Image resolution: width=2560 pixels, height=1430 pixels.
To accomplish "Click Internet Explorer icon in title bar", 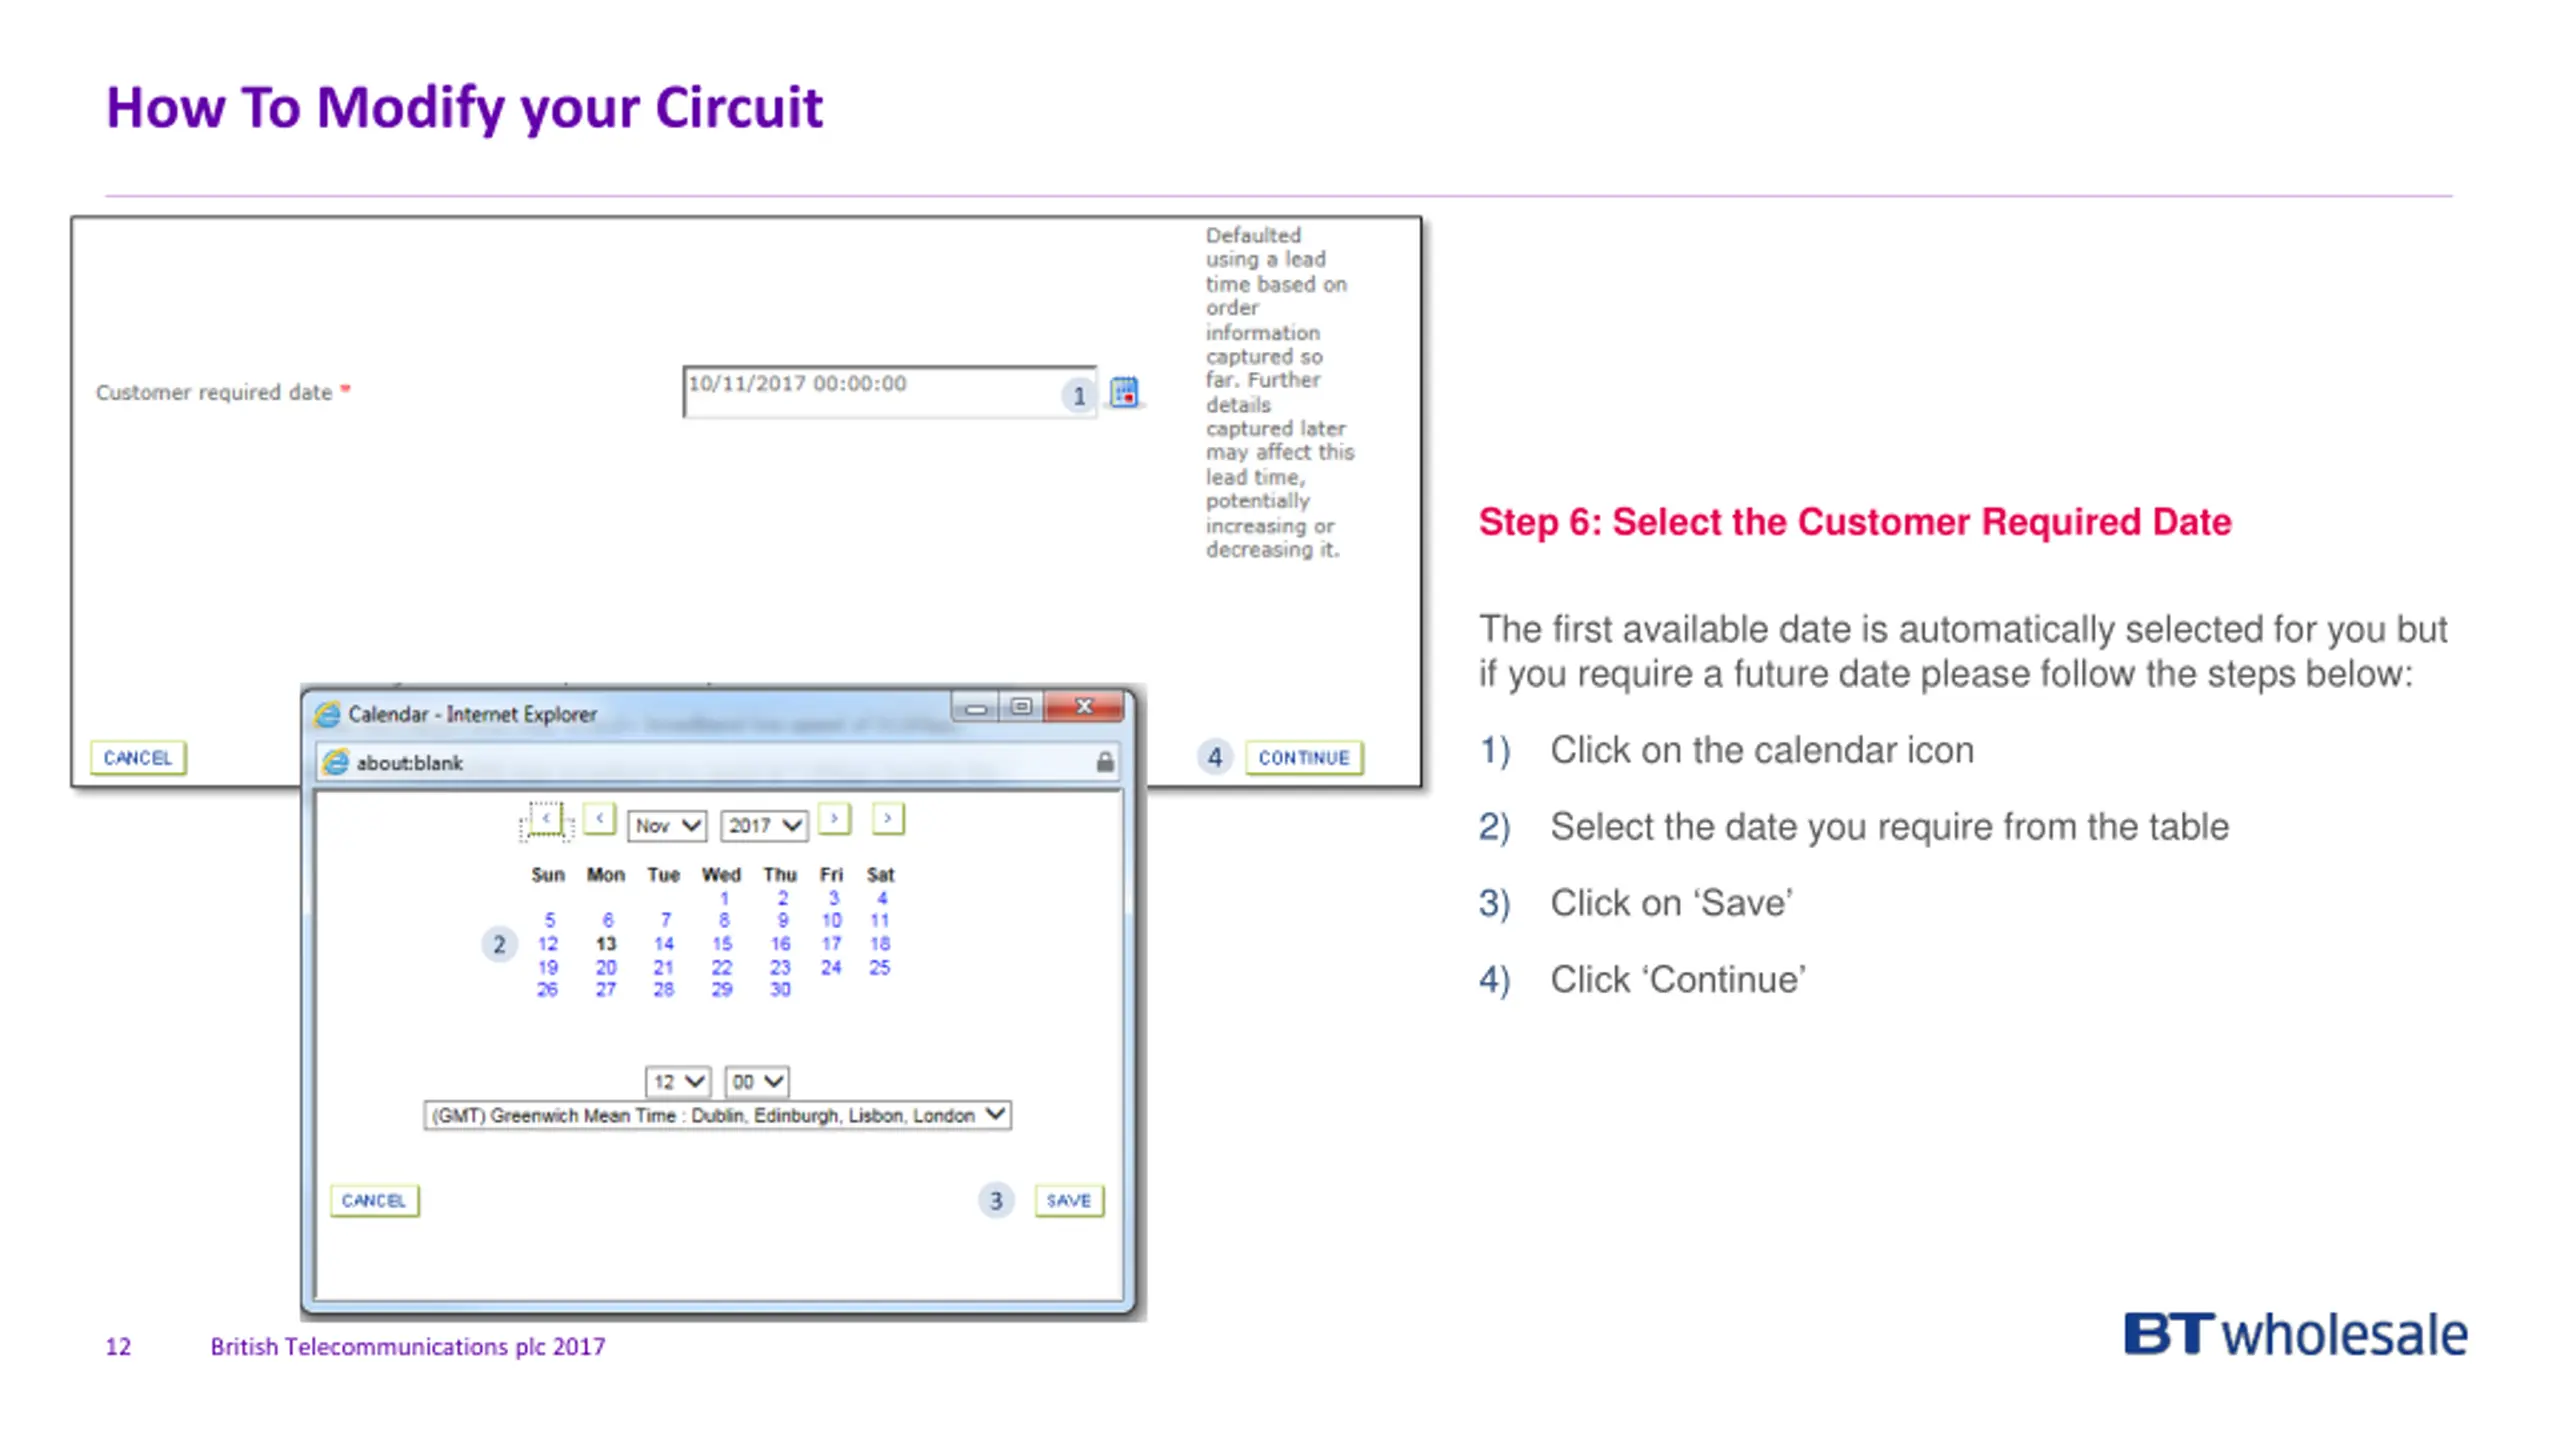I will pyautogui.click(x=327, y=714).
